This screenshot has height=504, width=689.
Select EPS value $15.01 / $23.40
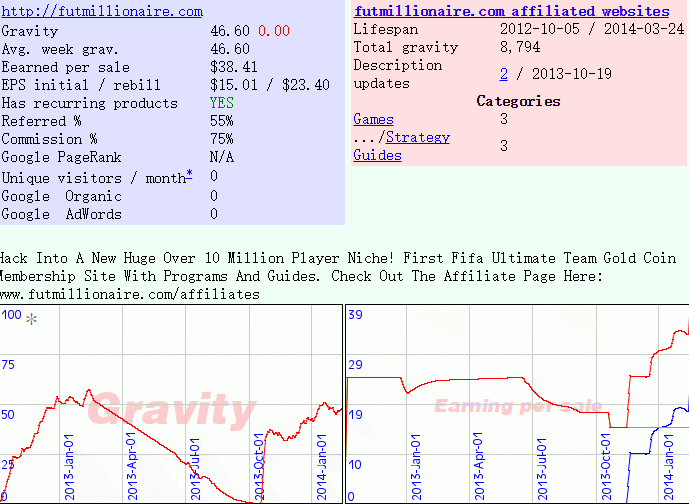(x=270, y=85)
